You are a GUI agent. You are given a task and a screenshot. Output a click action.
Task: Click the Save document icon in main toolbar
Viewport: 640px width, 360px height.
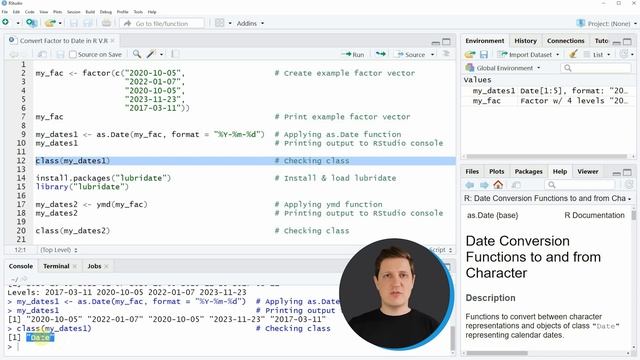74,23
